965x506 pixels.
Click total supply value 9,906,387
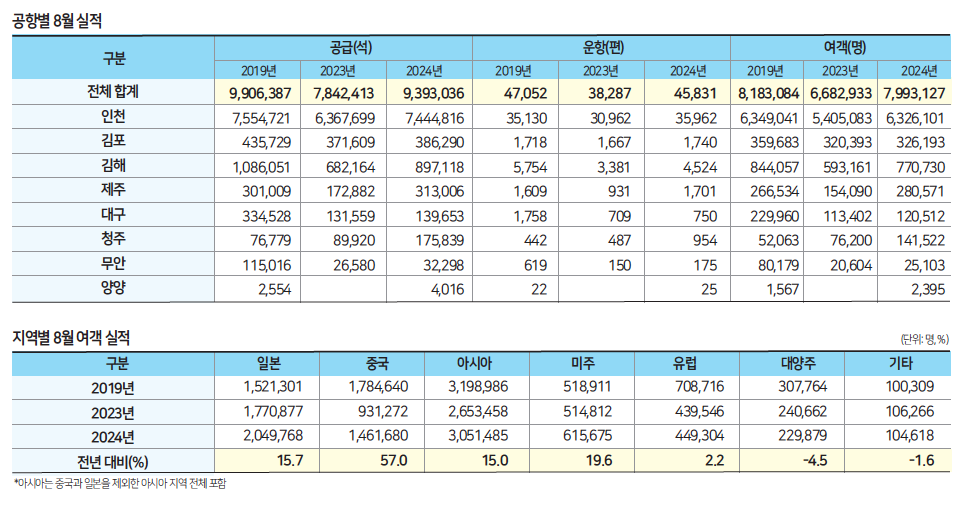(260, 94)
